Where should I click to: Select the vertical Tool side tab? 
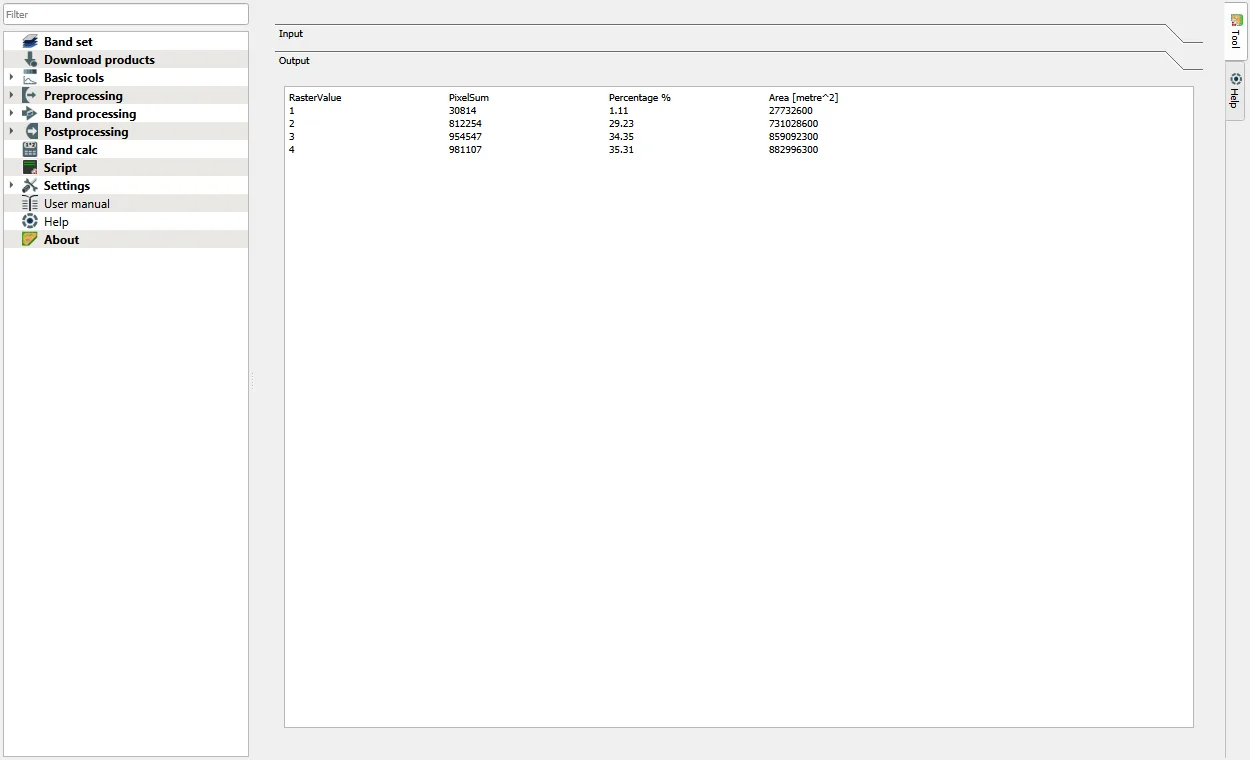point(1236,31)
